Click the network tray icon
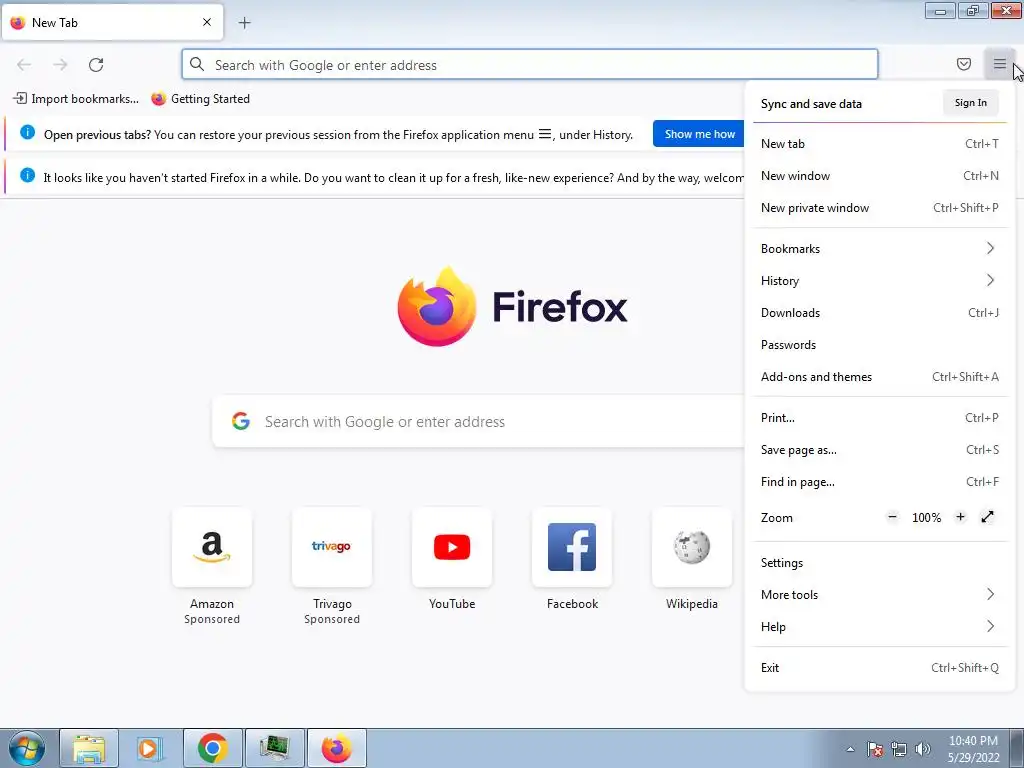The width and height of the screenshot is (1024, 768). pyautogui.click(x=899, y=749)
